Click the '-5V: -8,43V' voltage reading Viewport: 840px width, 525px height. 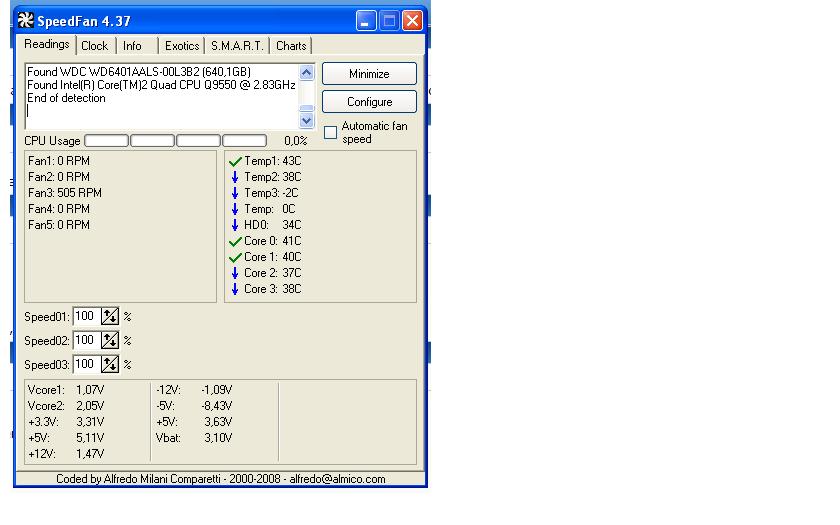[194, 406]
